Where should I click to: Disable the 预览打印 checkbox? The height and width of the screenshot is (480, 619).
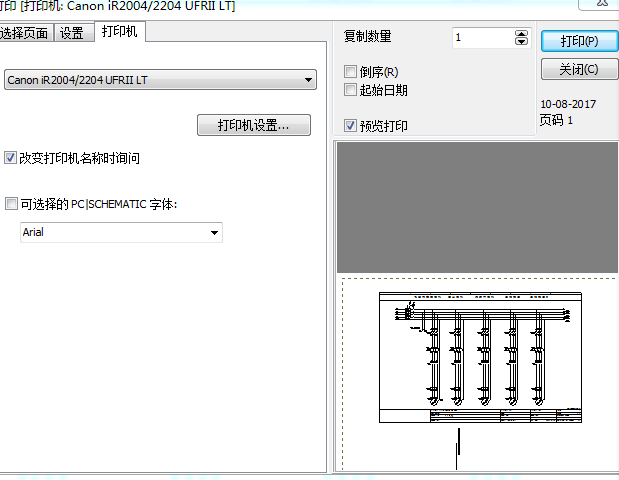point(350,126)
